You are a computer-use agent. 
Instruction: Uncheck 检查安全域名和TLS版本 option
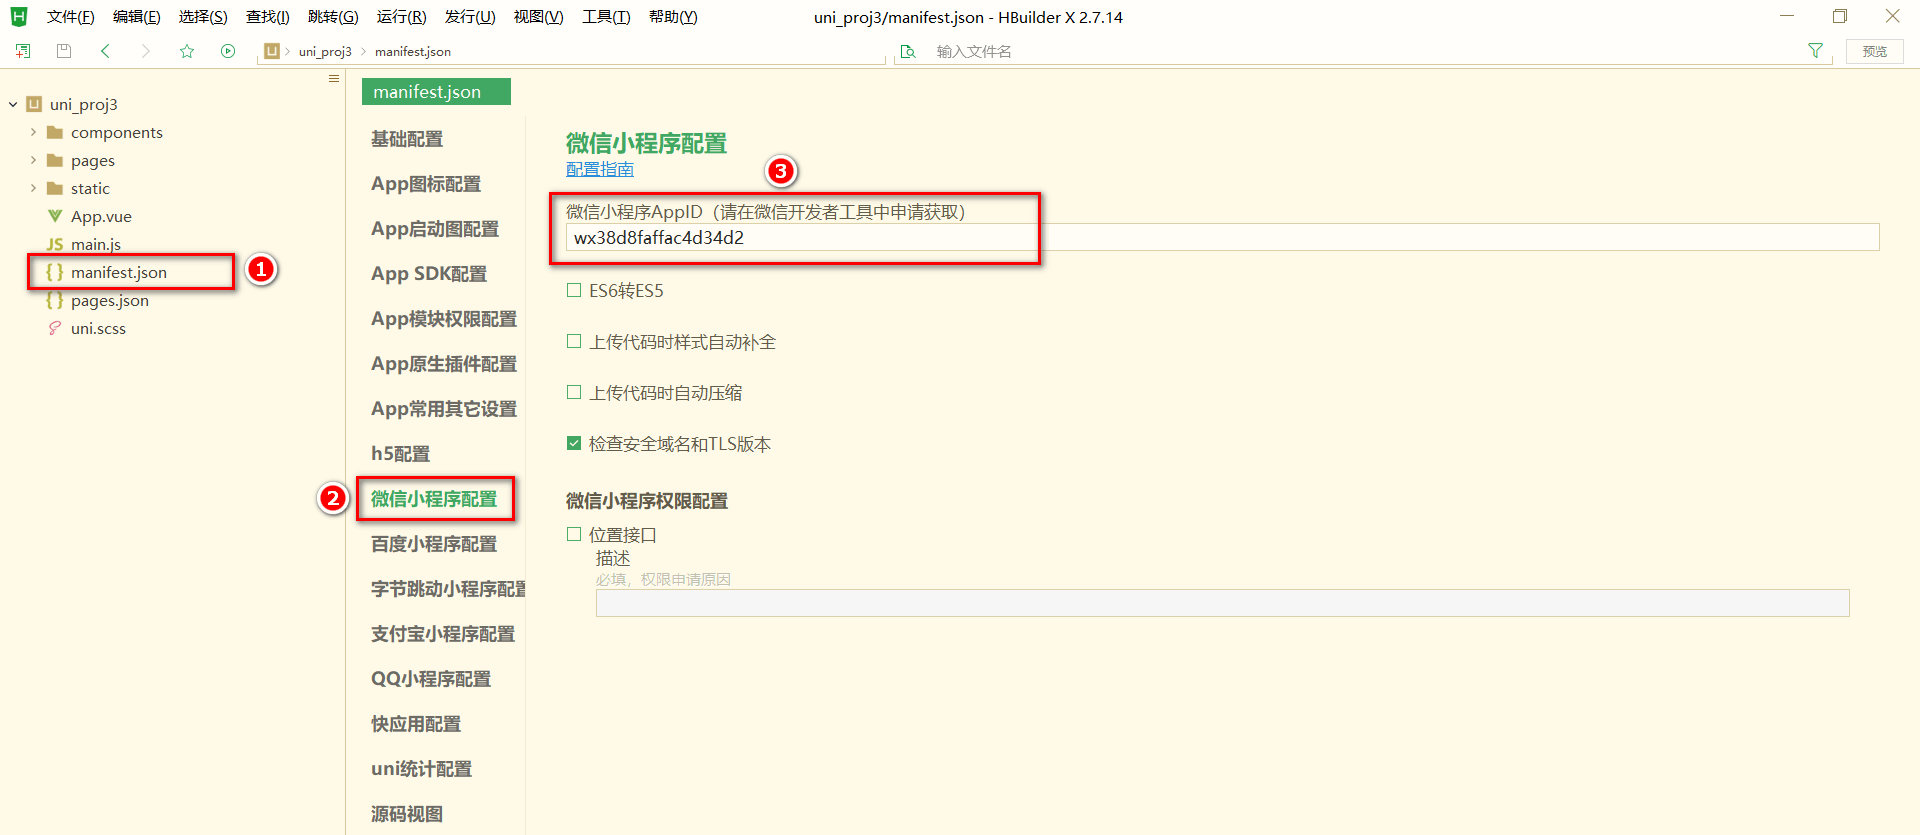tap(574, 444)
